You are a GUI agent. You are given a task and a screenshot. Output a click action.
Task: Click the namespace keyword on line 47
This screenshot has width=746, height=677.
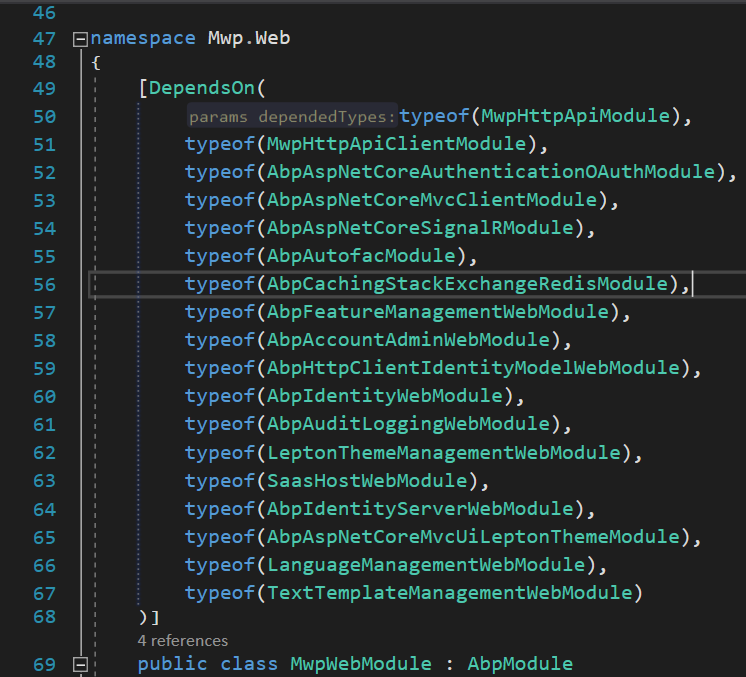coord(143,39)
